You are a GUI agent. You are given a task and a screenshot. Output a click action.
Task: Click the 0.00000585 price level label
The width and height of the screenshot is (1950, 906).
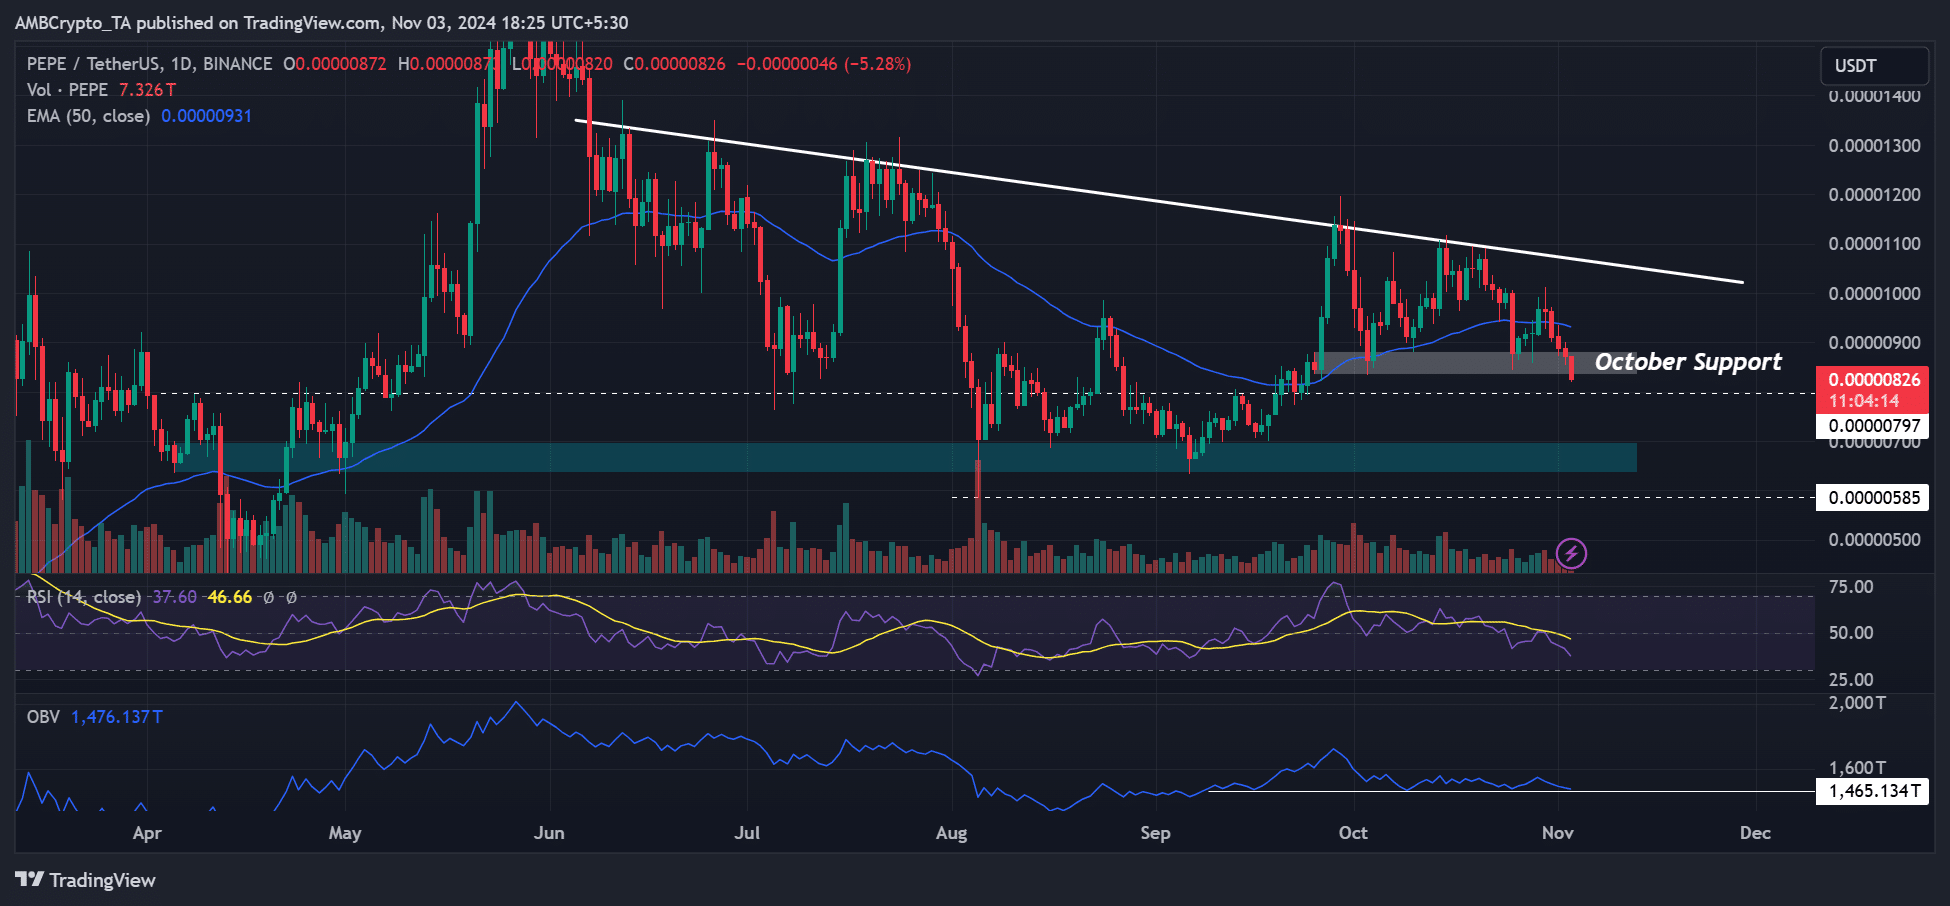1872,498
